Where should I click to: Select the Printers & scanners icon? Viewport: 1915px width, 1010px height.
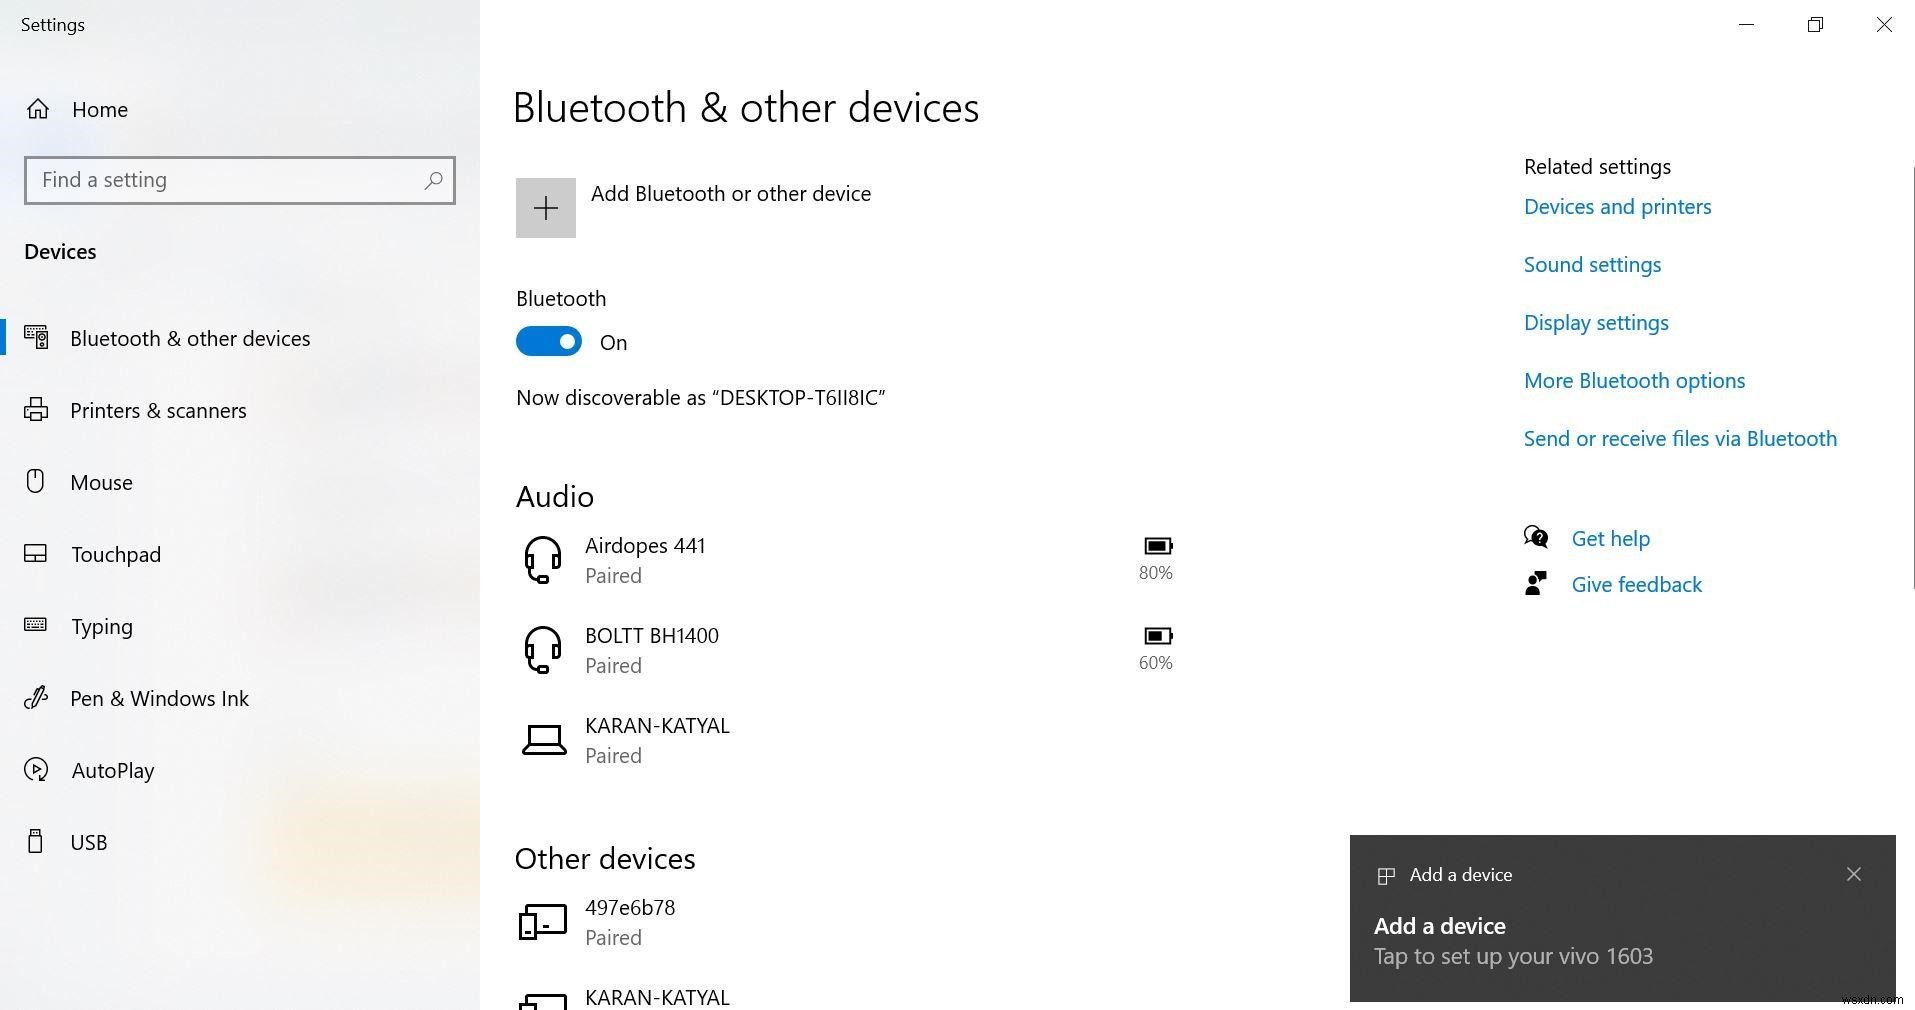coord(36,410)
